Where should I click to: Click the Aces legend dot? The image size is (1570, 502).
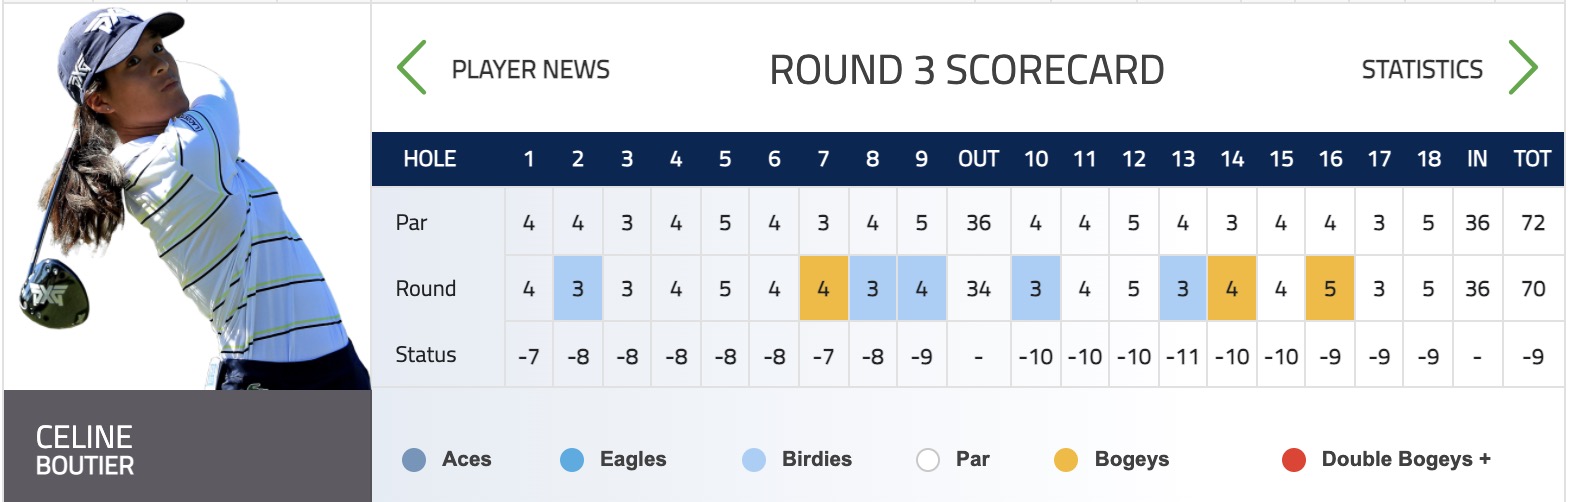414,460
